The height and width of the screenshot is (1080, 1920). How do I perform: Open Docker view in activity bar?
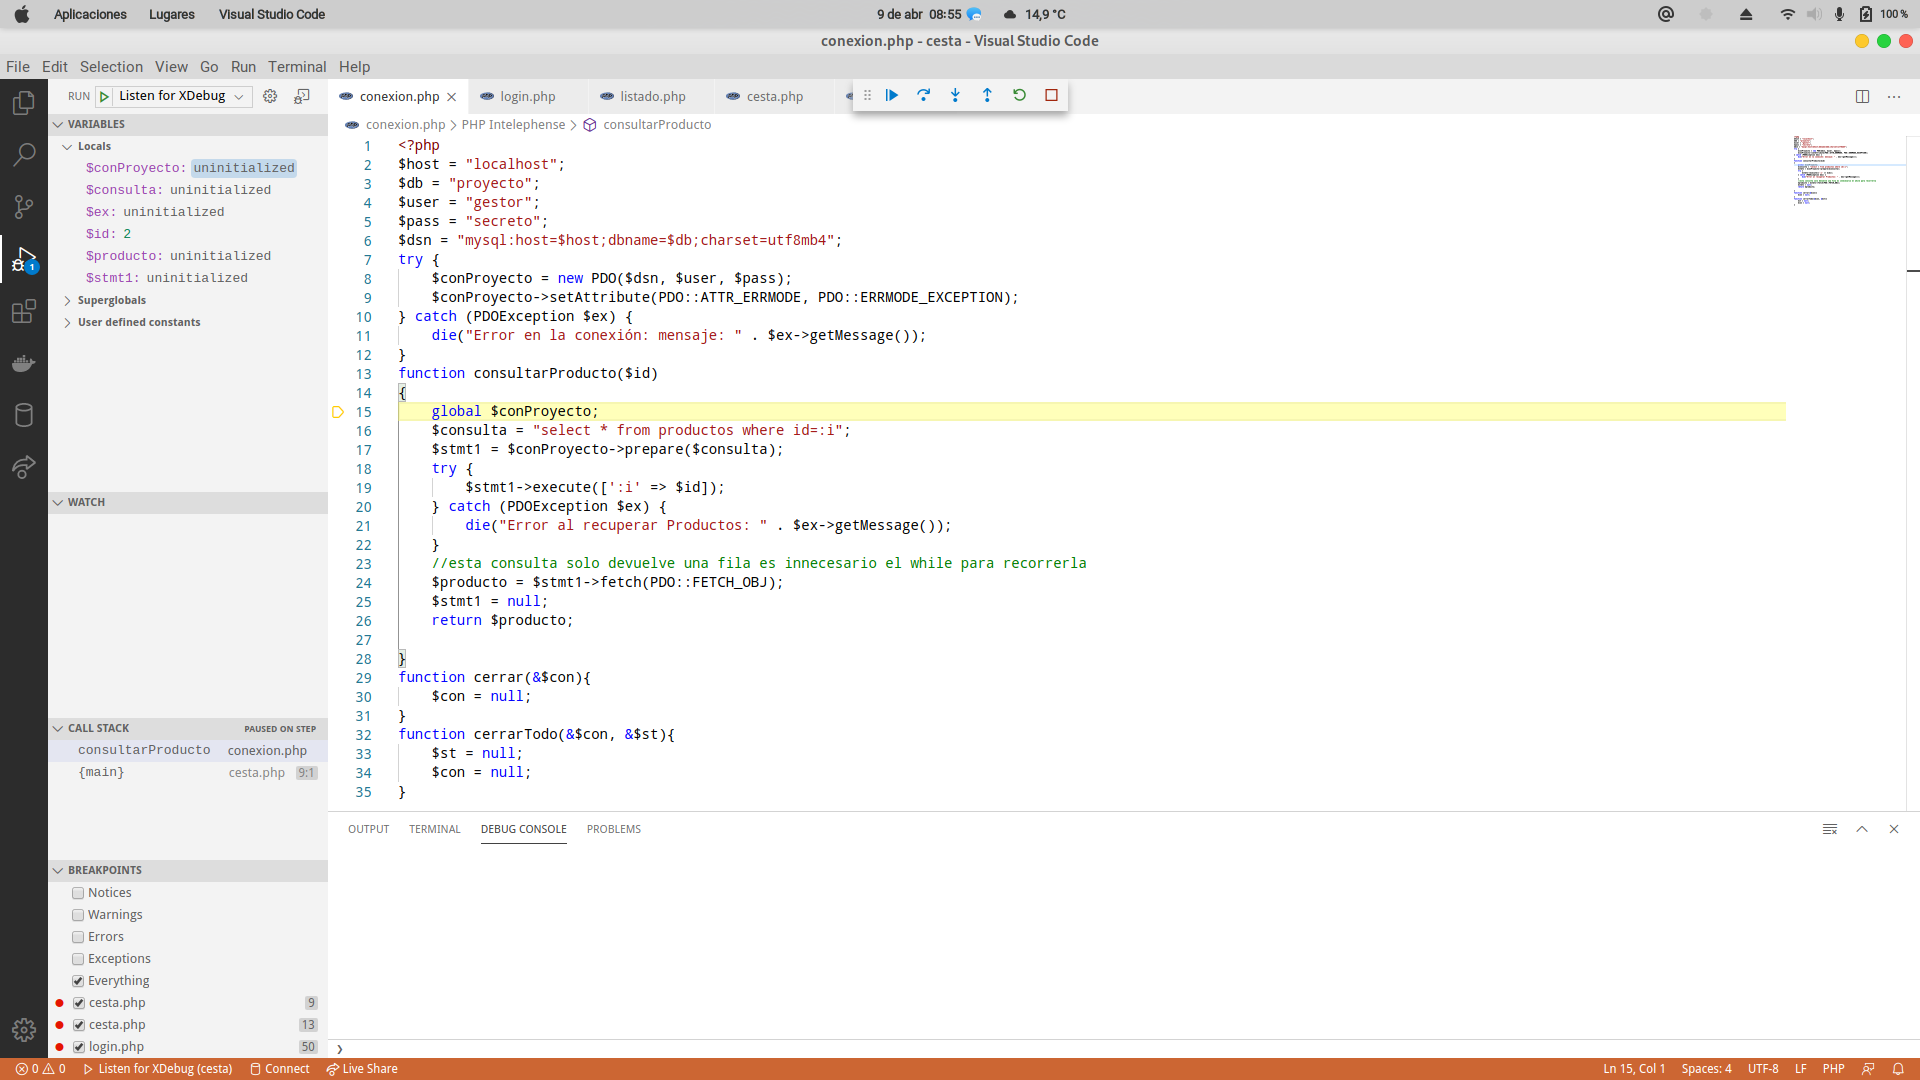(24, 363)
